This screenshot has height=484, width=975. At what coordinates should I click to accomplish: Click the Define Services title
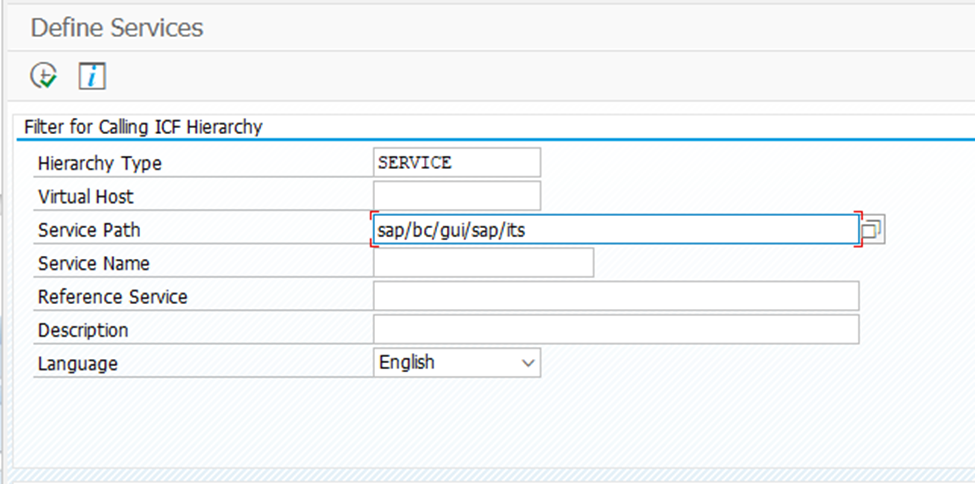[116, 28]
